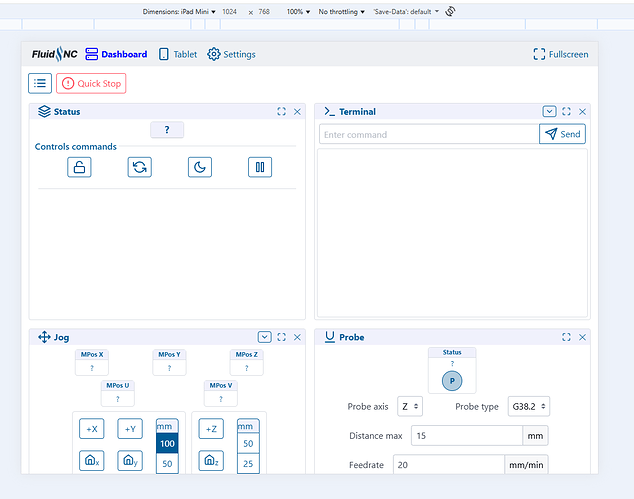The height and width of the screenshot is (499, 634).
Task: Home the Z axis with house icon
Action: coord(211,461)
